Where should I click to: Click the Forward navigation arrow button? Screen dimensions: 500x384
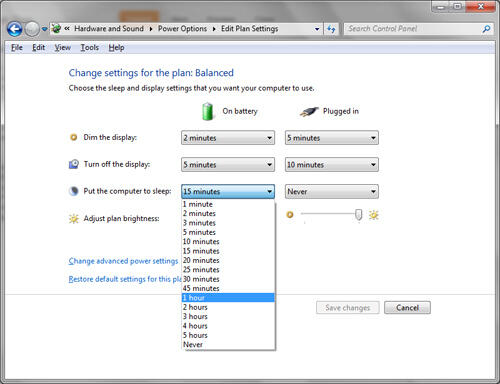32,29
